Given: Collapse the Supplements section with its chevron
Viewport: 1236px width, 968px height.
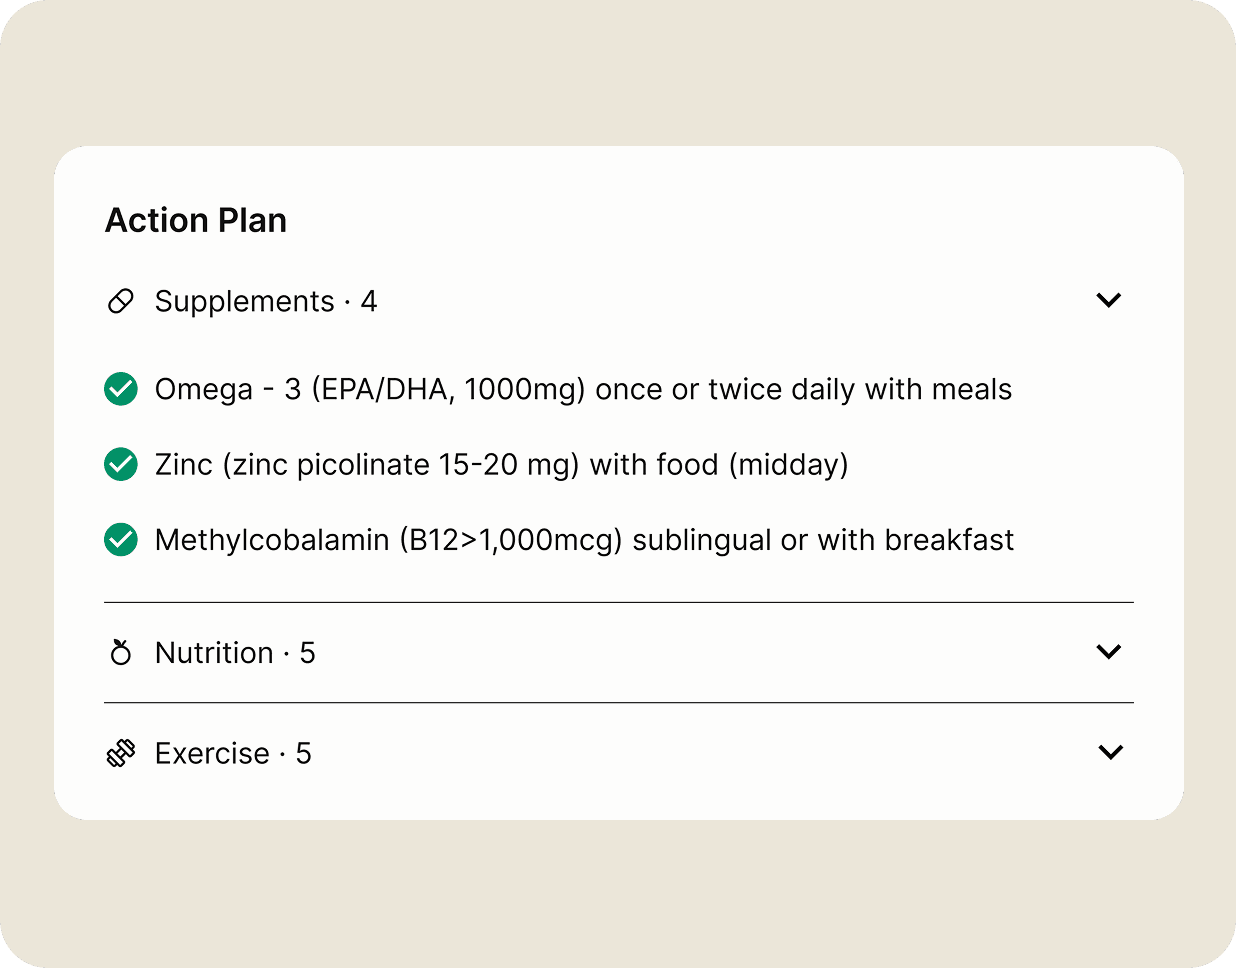Looking at the screenshot, I should pyautogui.click(x=1109, y=300).
